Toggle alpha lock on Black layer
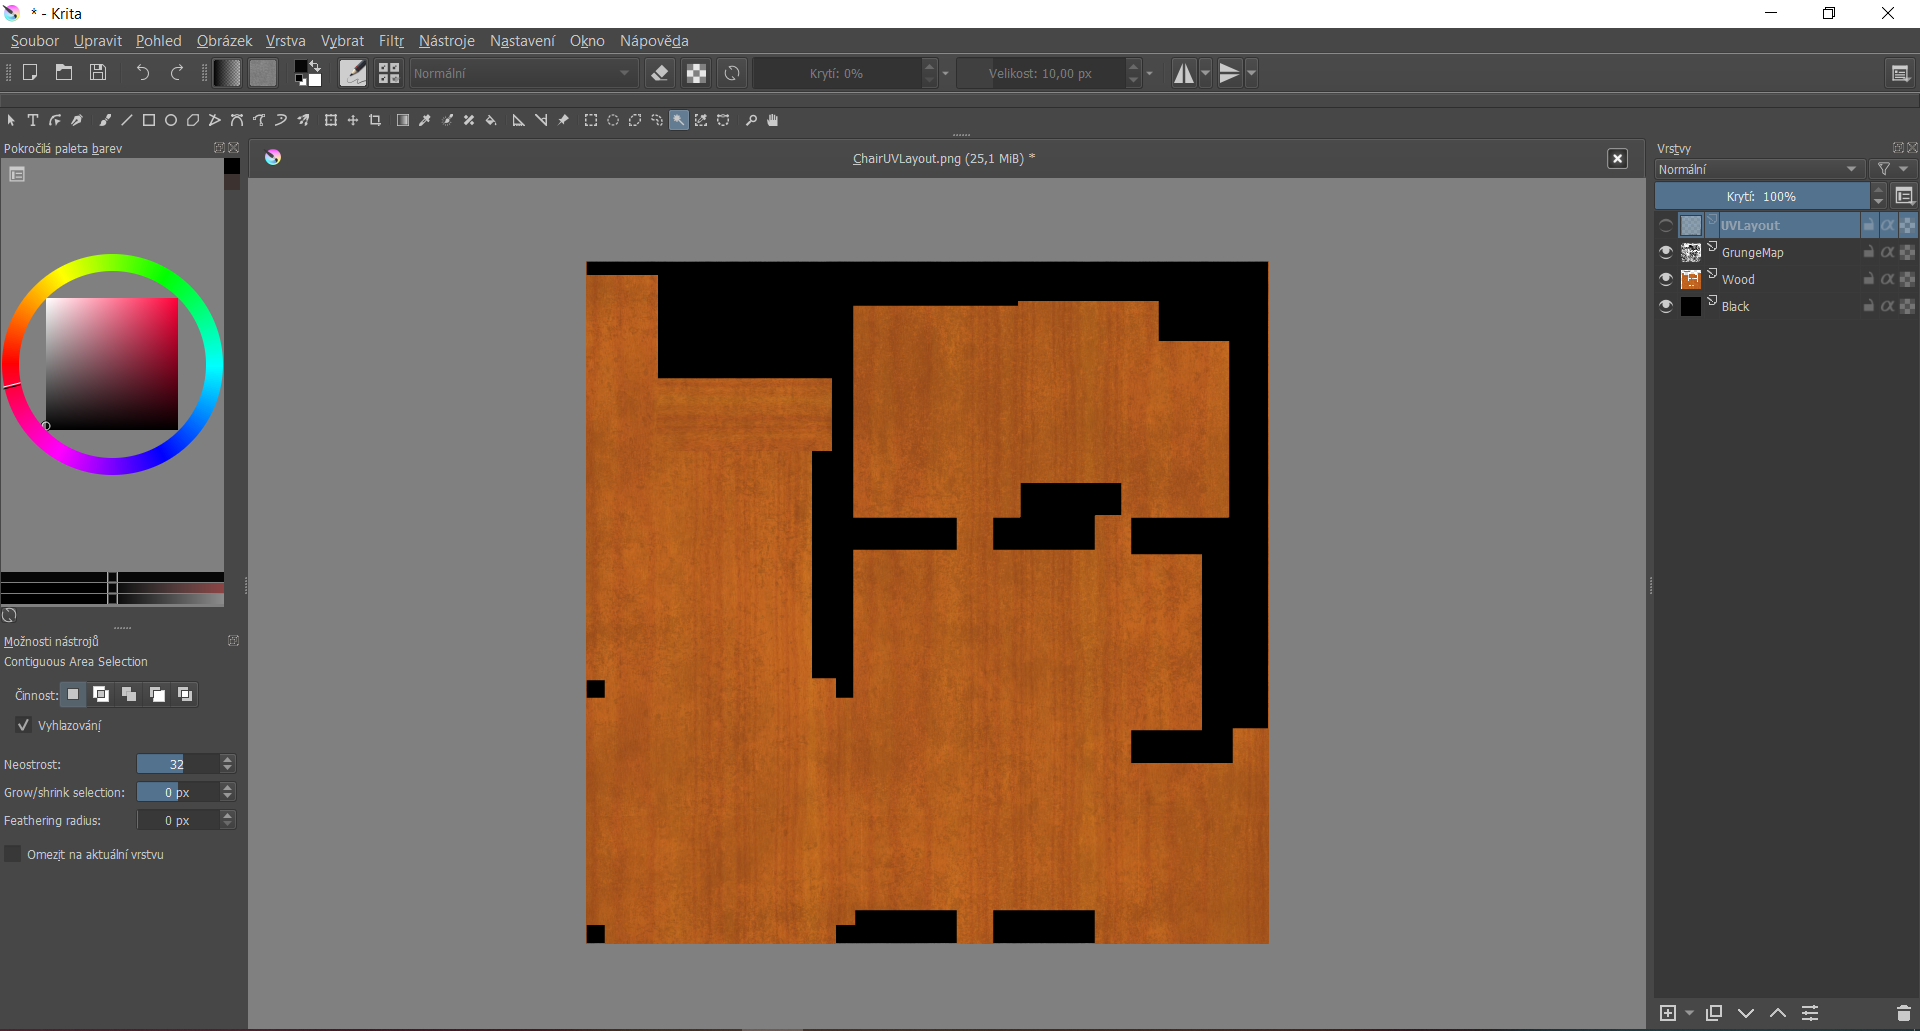 tap(1908, 306)
